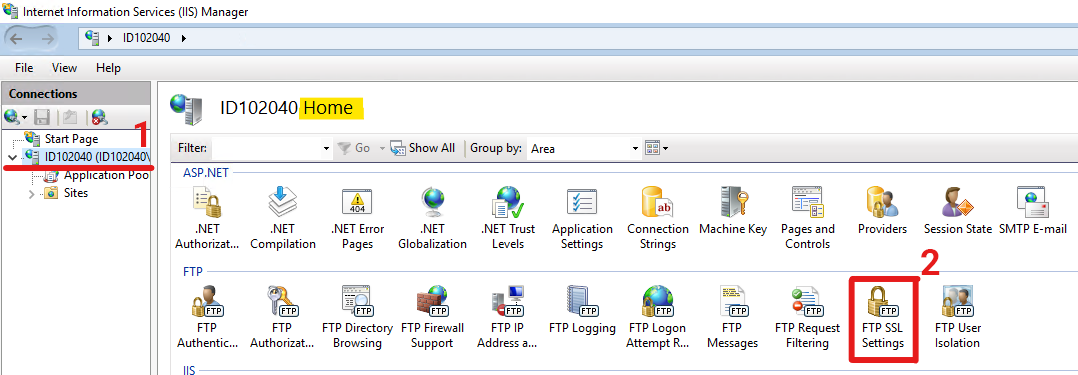Open FTP Messages feature
This screenshot has height=375, width=1078.
pos(733,317)
